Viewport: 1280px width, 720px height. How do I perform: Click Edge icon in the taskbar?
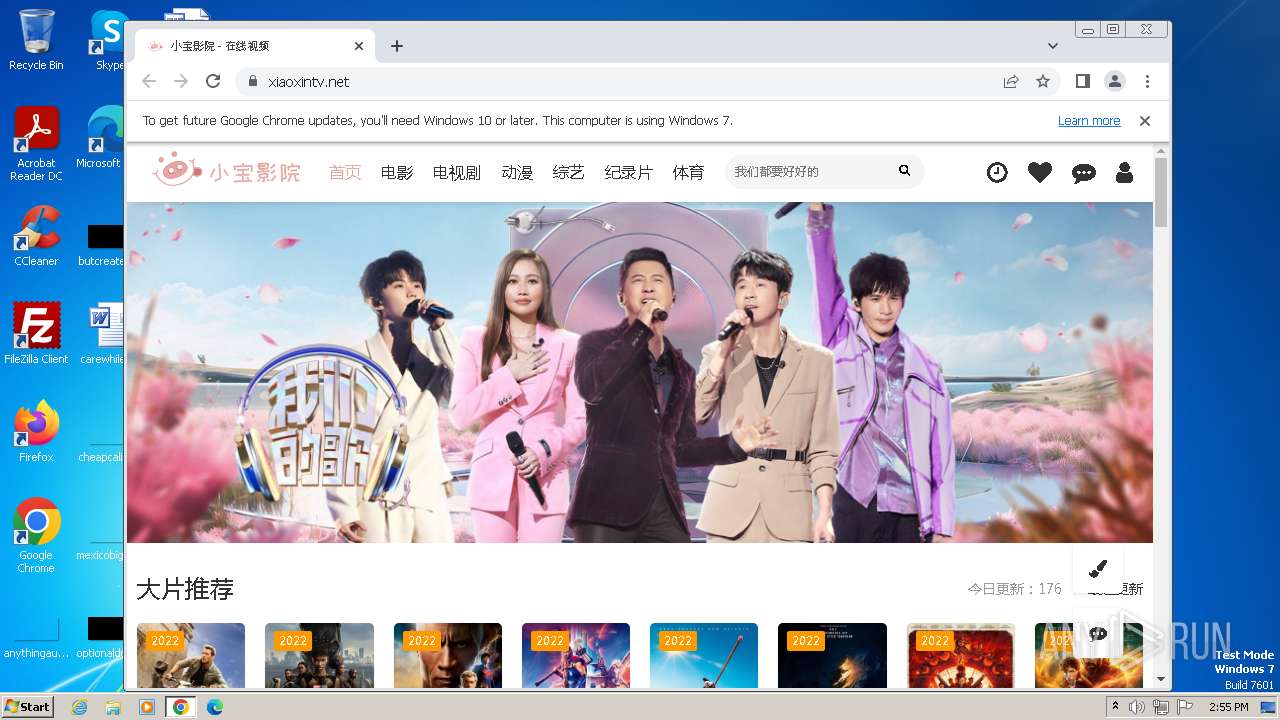[214, 707]
